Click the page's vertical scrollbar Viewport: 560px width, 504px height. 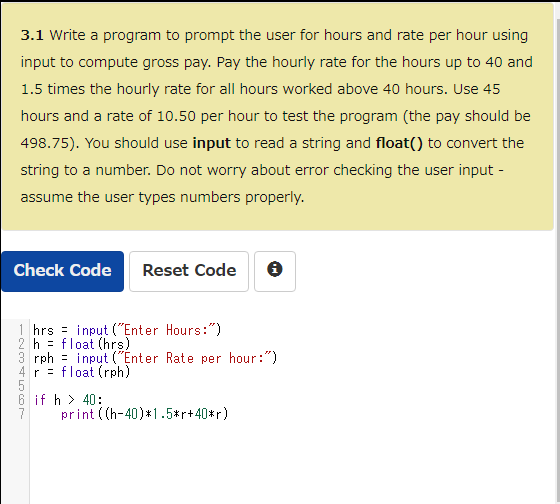[557, 250]
